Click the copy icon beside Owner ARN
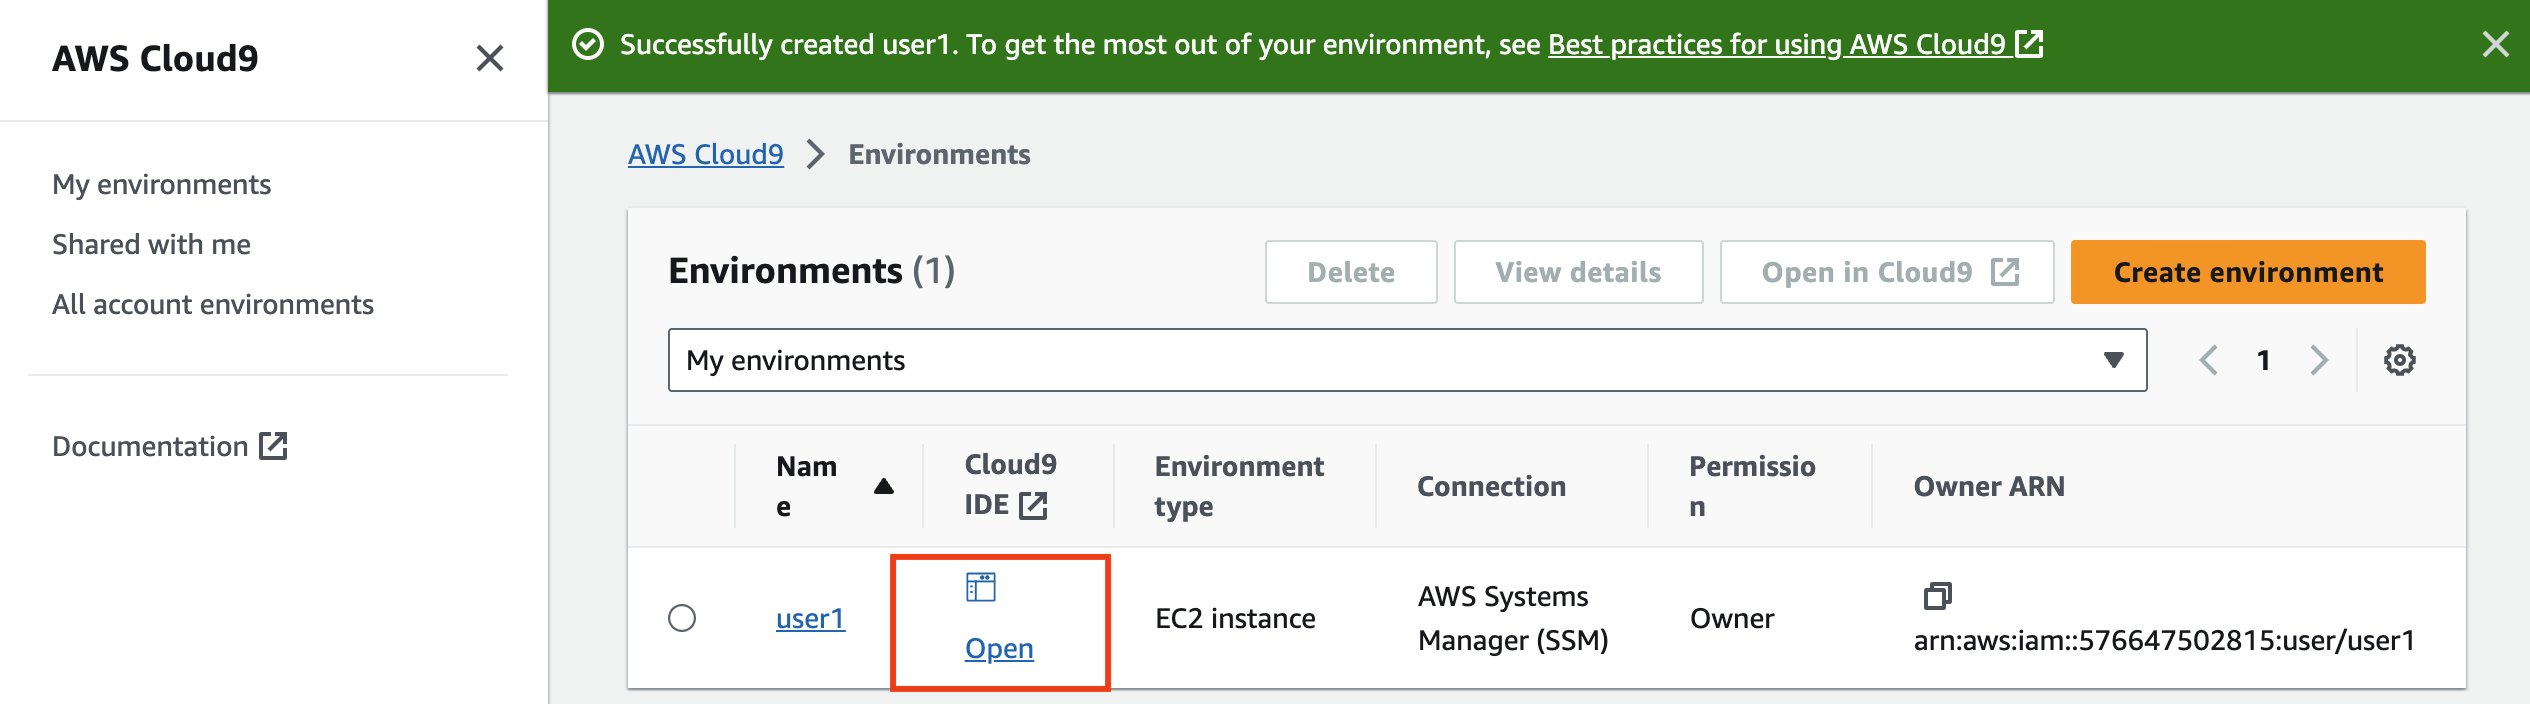This screenshot has width=2530, height=704. (x=1937, y=596)
